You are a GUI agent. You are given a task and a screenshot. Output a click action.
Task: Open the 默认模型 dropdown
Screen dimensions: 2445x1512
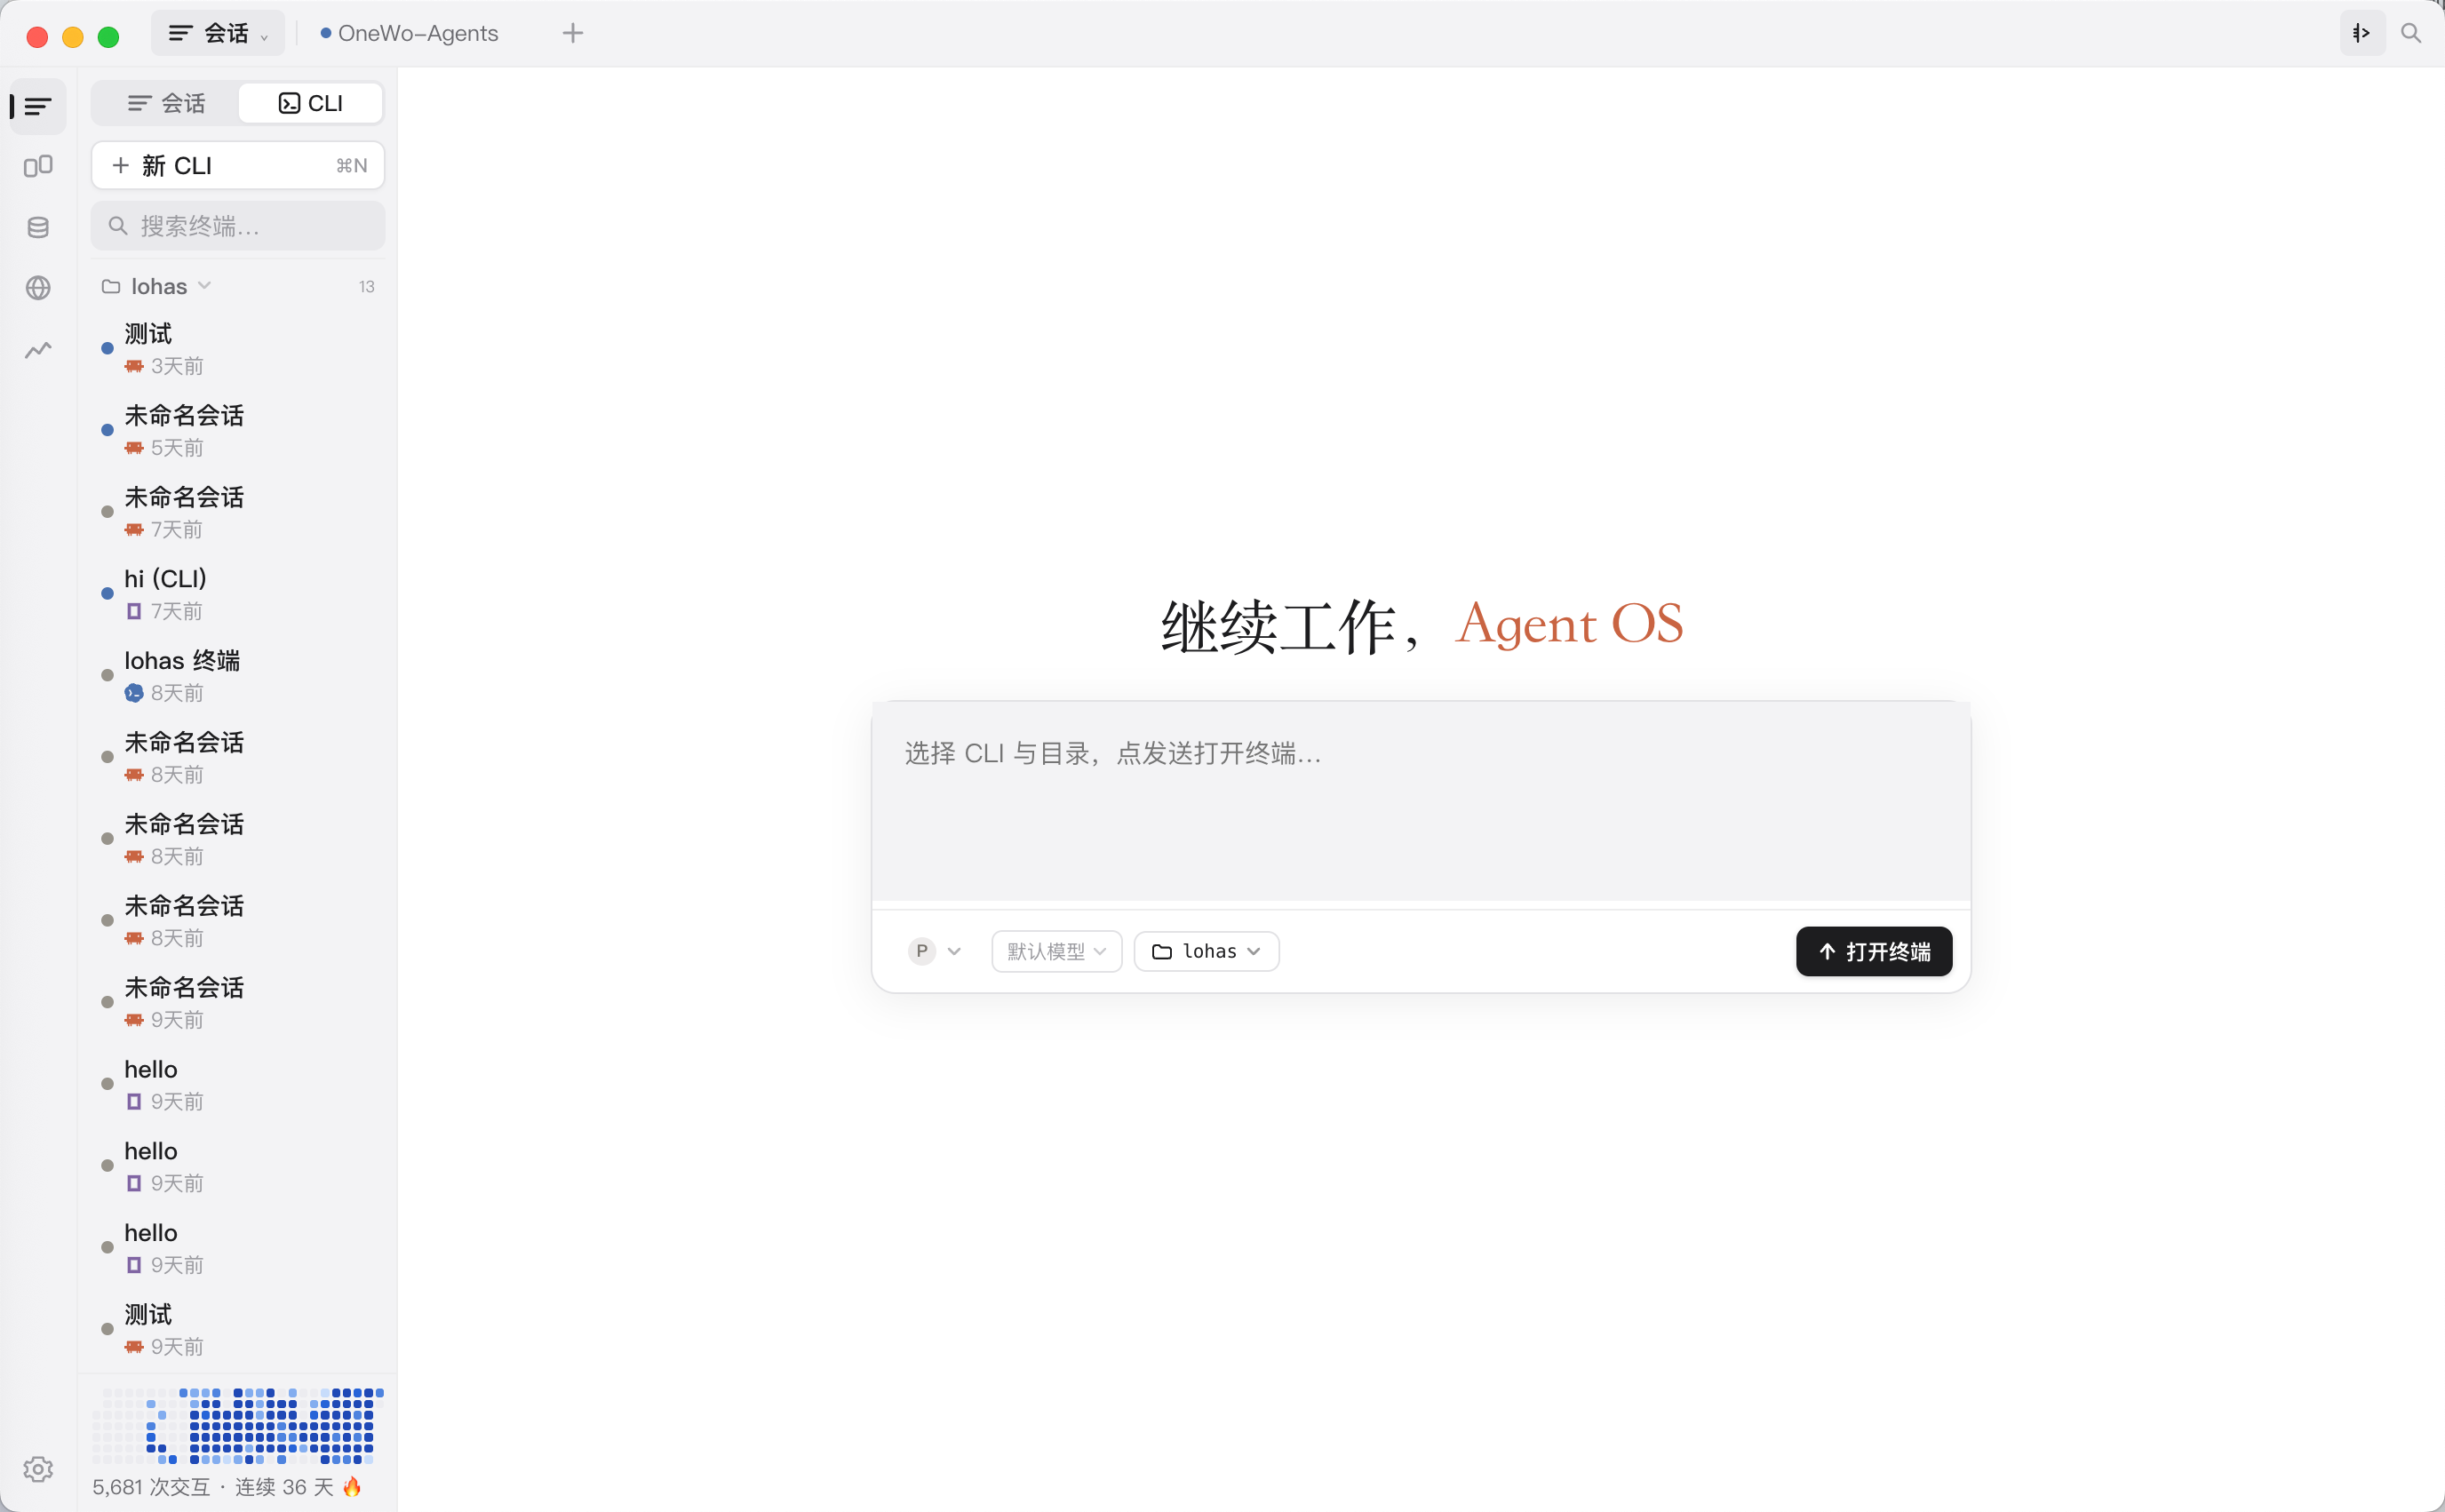(x=1056, y=951)
